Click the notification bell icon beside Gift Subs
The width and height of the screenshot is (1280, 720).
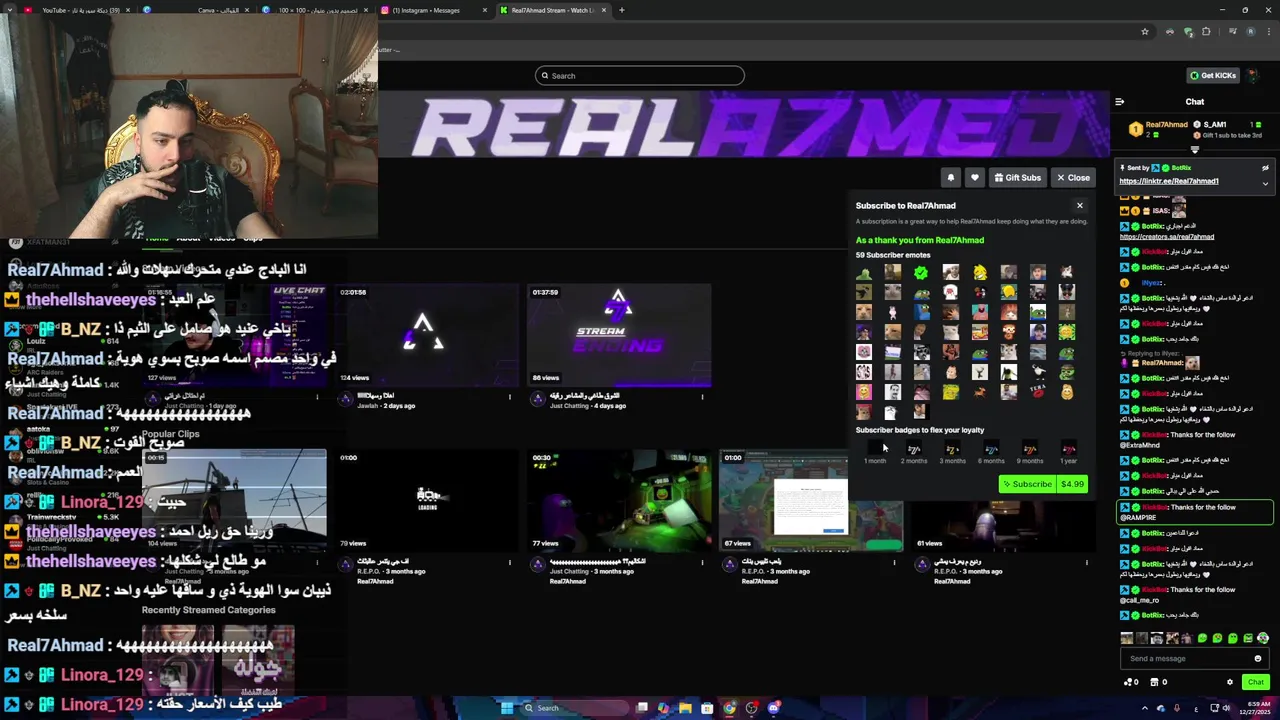coord(951,178)
